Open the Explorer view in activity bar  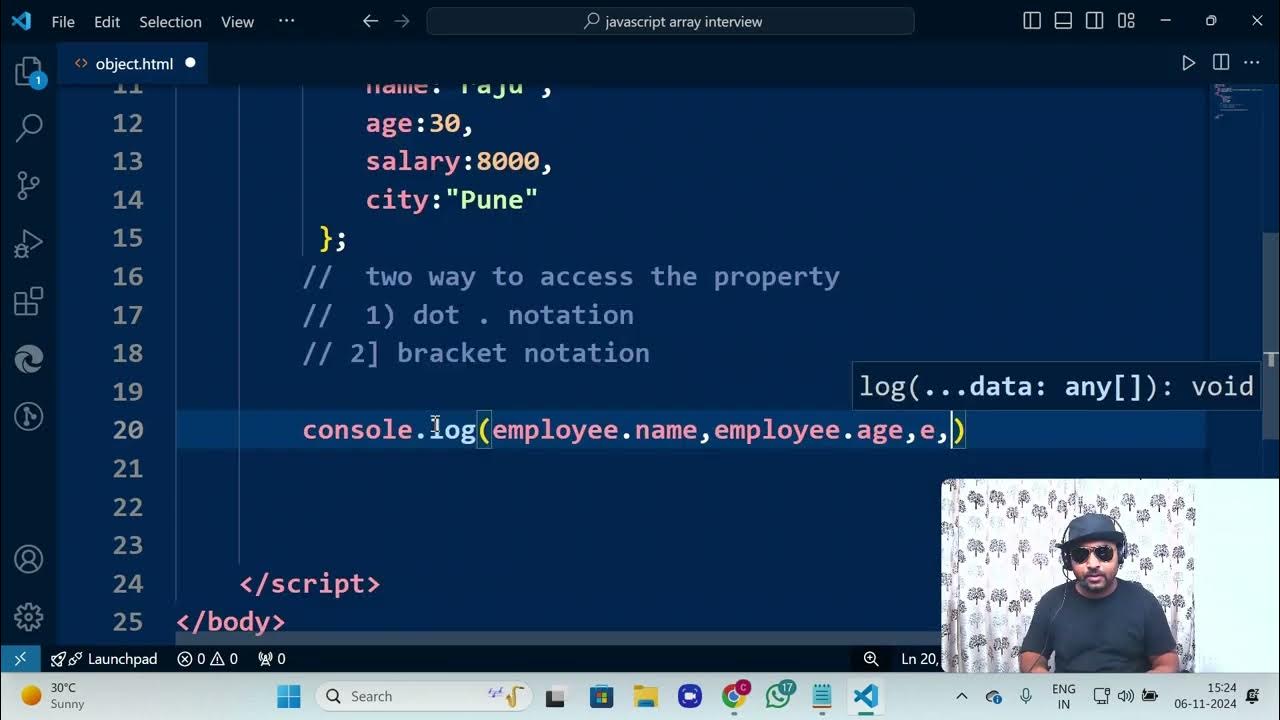click(x=28, y=71)
